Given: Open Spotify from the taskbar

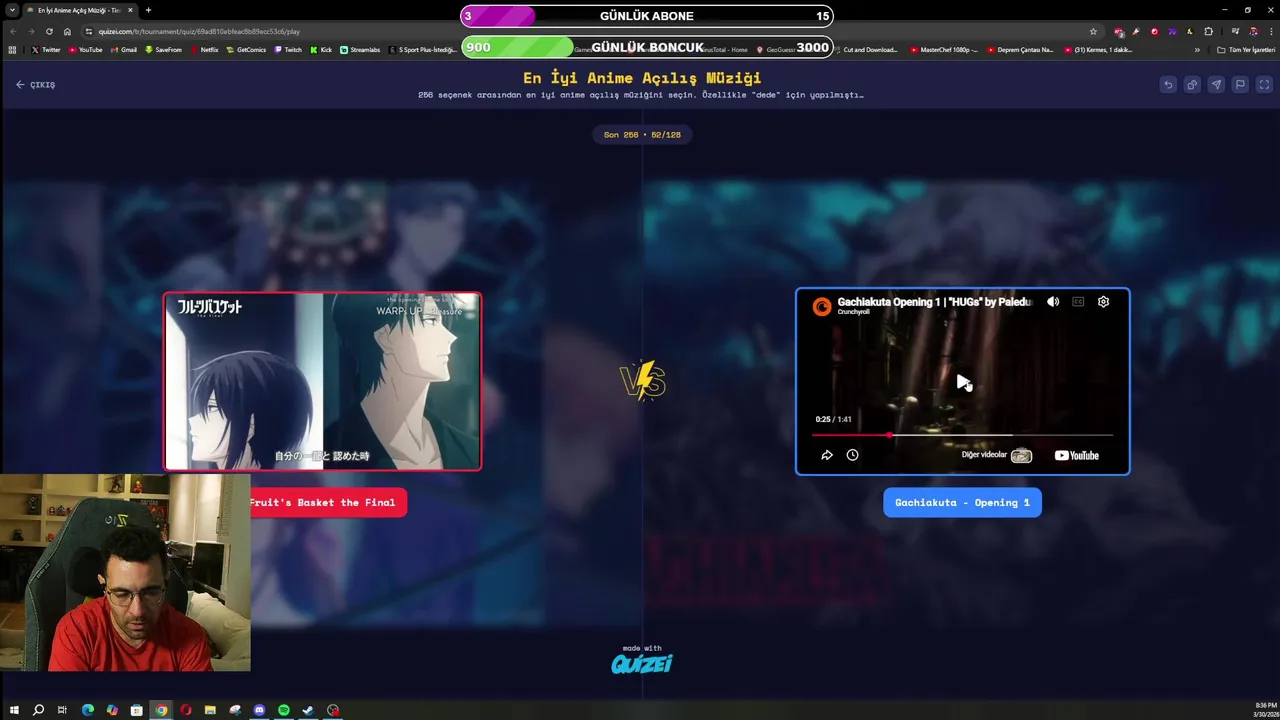Looking at the screenshot, I should pos(284,710).
